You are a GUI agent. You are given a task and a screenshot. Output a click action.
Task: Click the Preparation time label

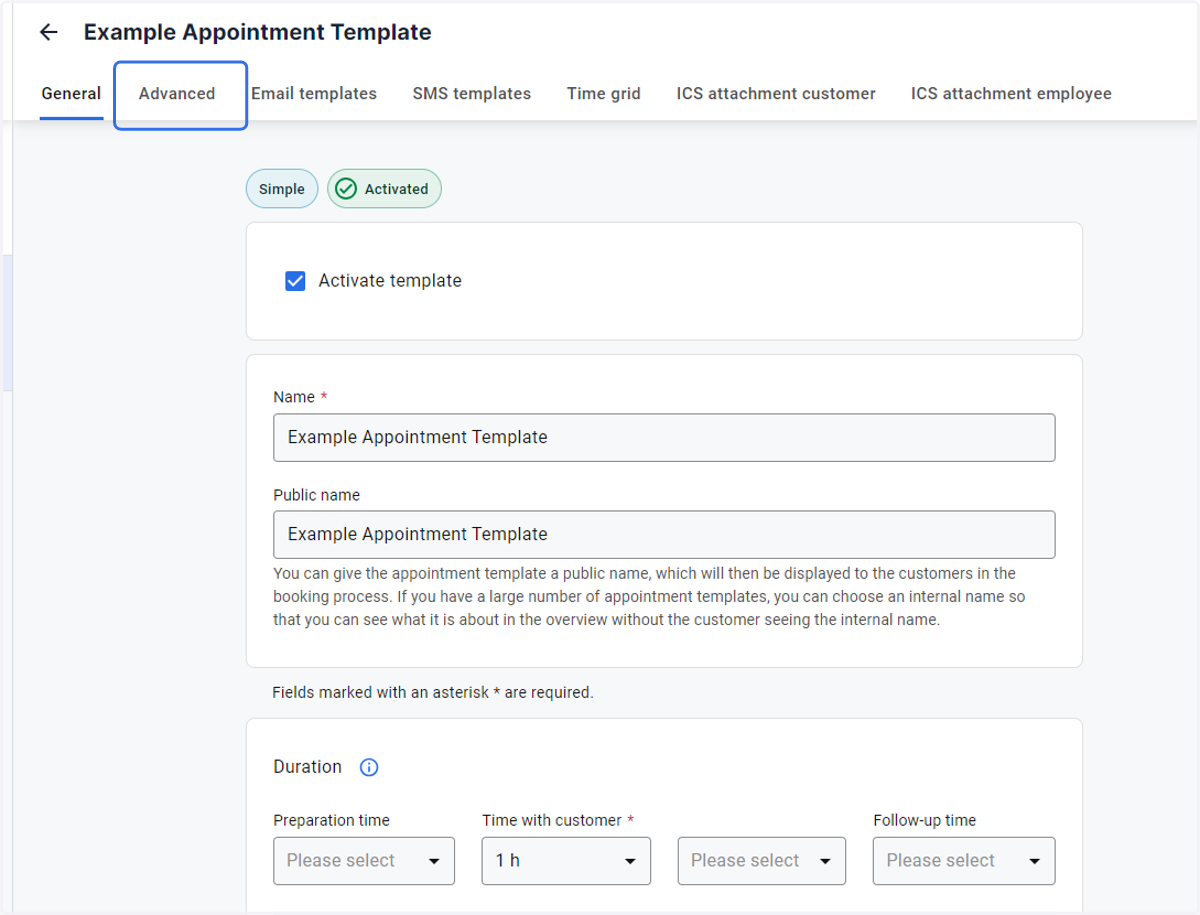[332, 820]
